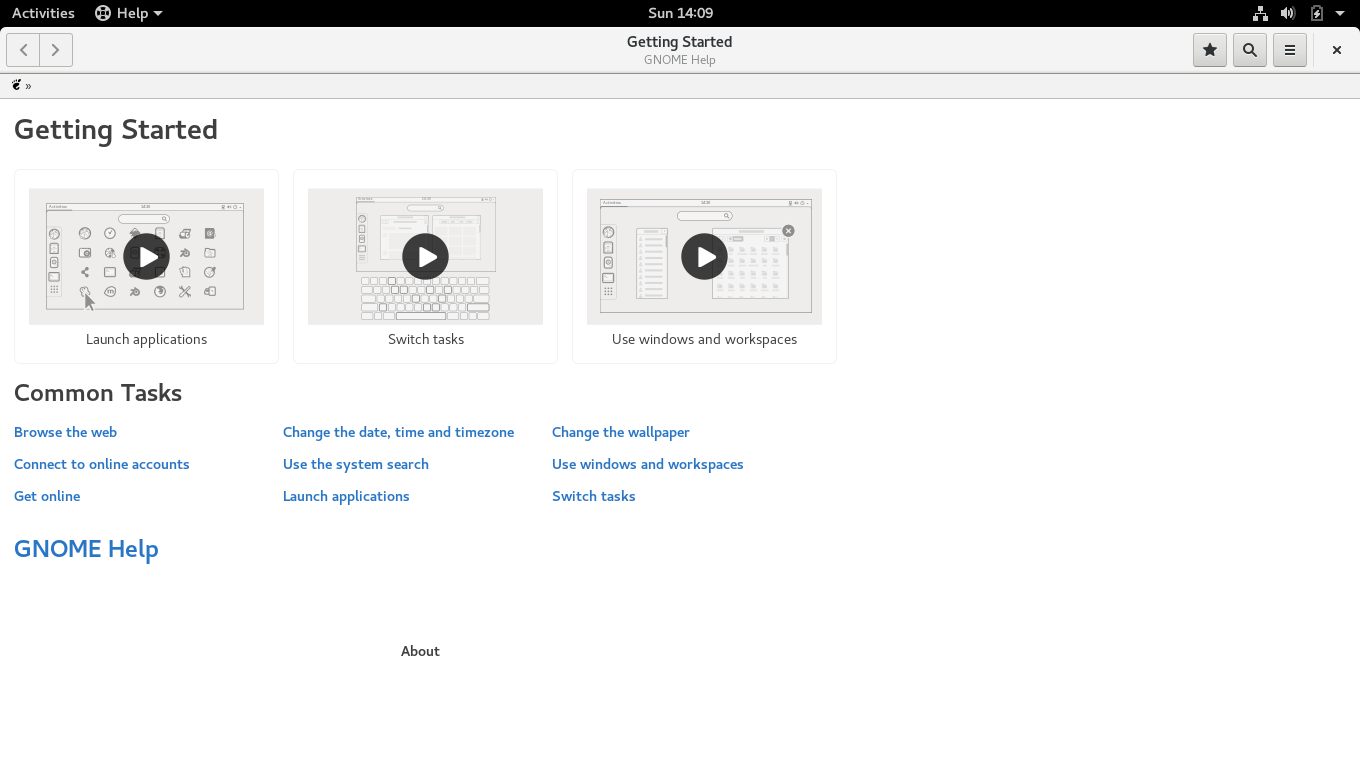
Task: Open Use windows and workspaces card caption
Action: click(x=704, y=339)
